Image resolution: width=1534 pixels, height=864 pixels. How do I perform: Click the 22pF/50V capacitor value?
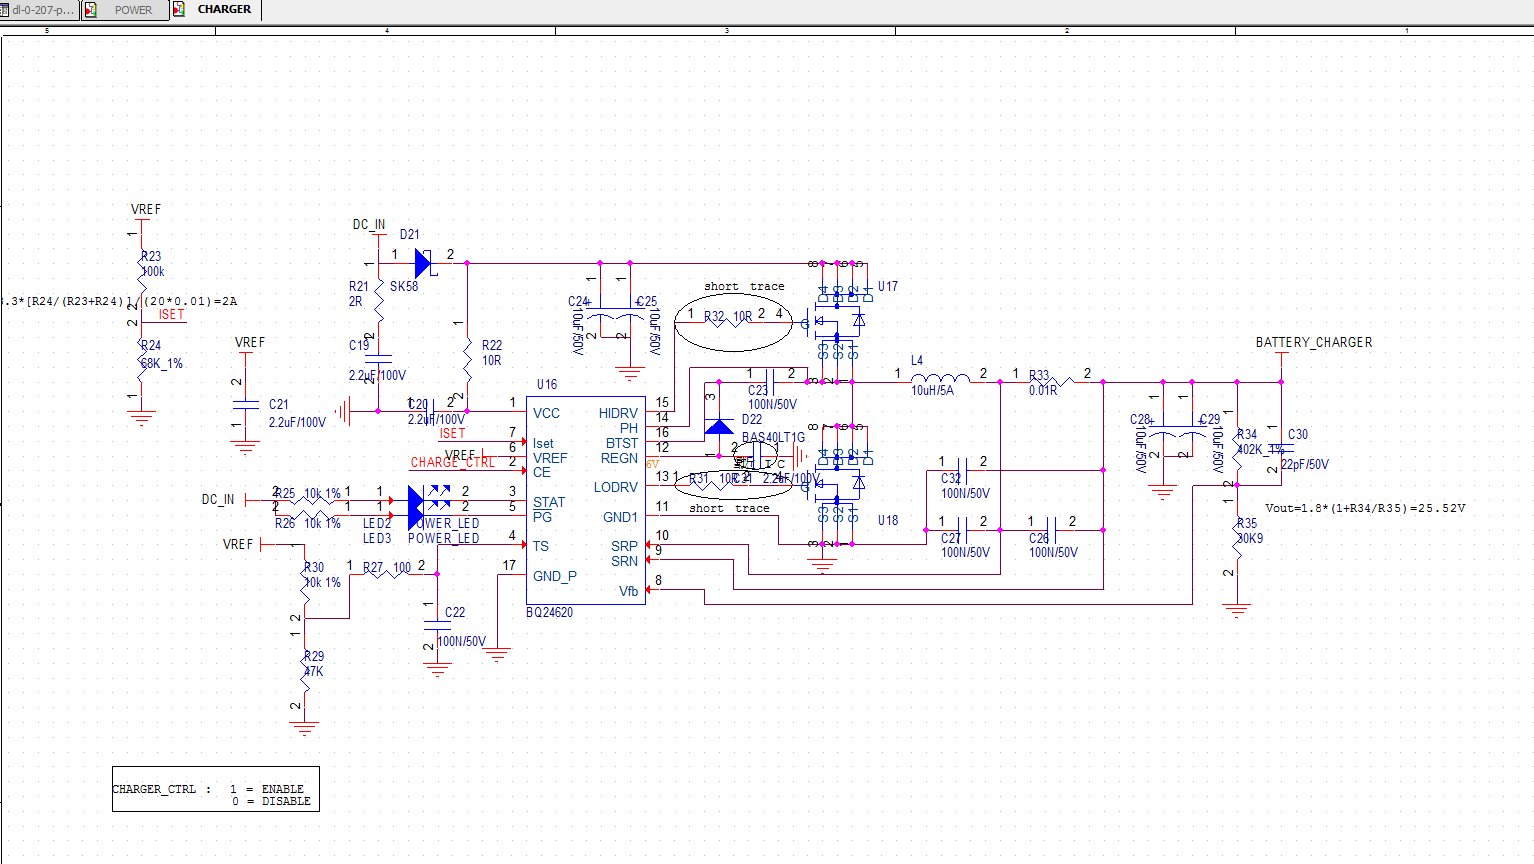click(1305, 464)
